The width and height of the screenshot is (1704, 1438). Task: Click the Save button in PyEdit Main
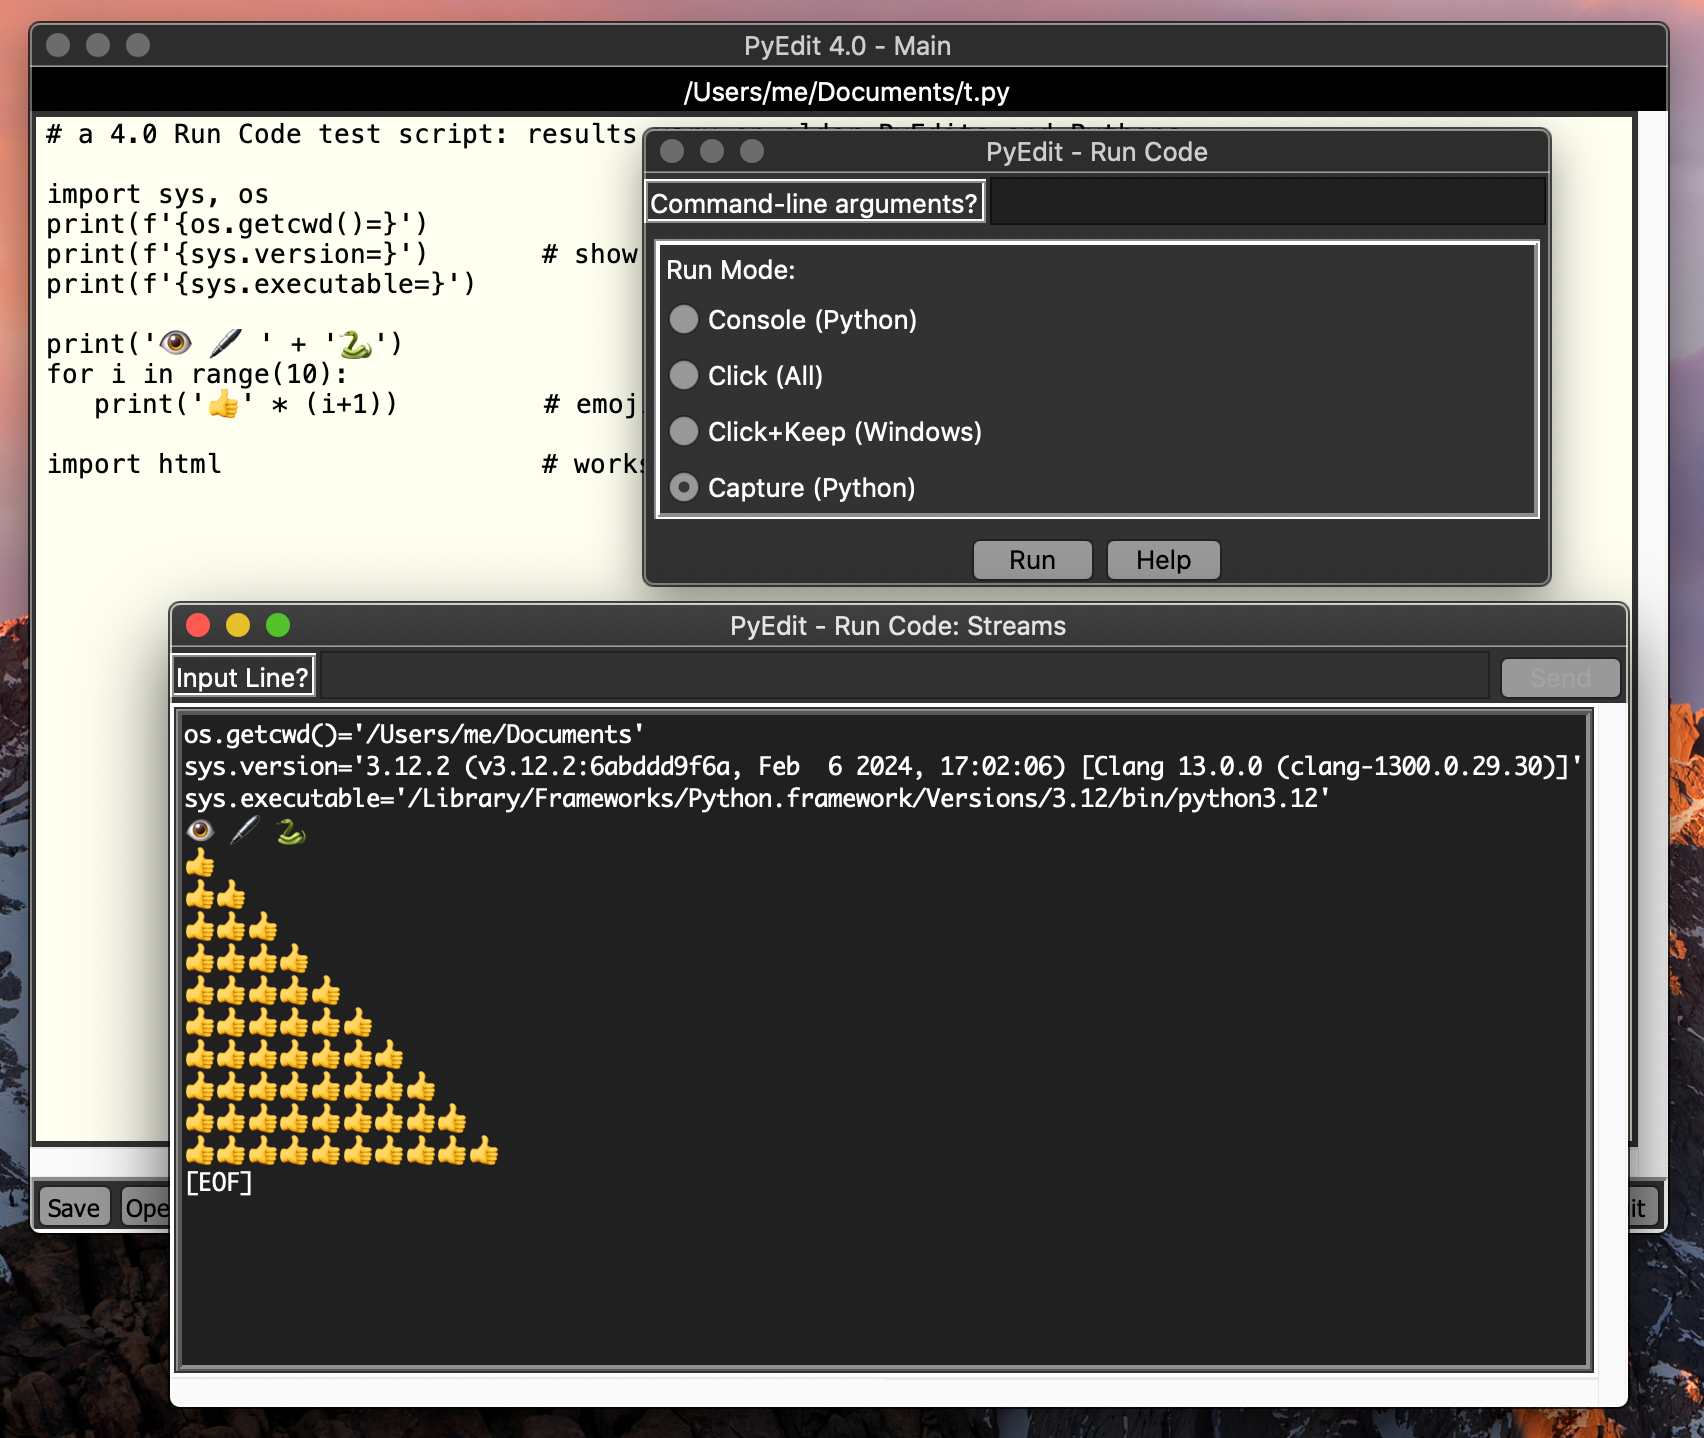click(x=73, y=1207)
